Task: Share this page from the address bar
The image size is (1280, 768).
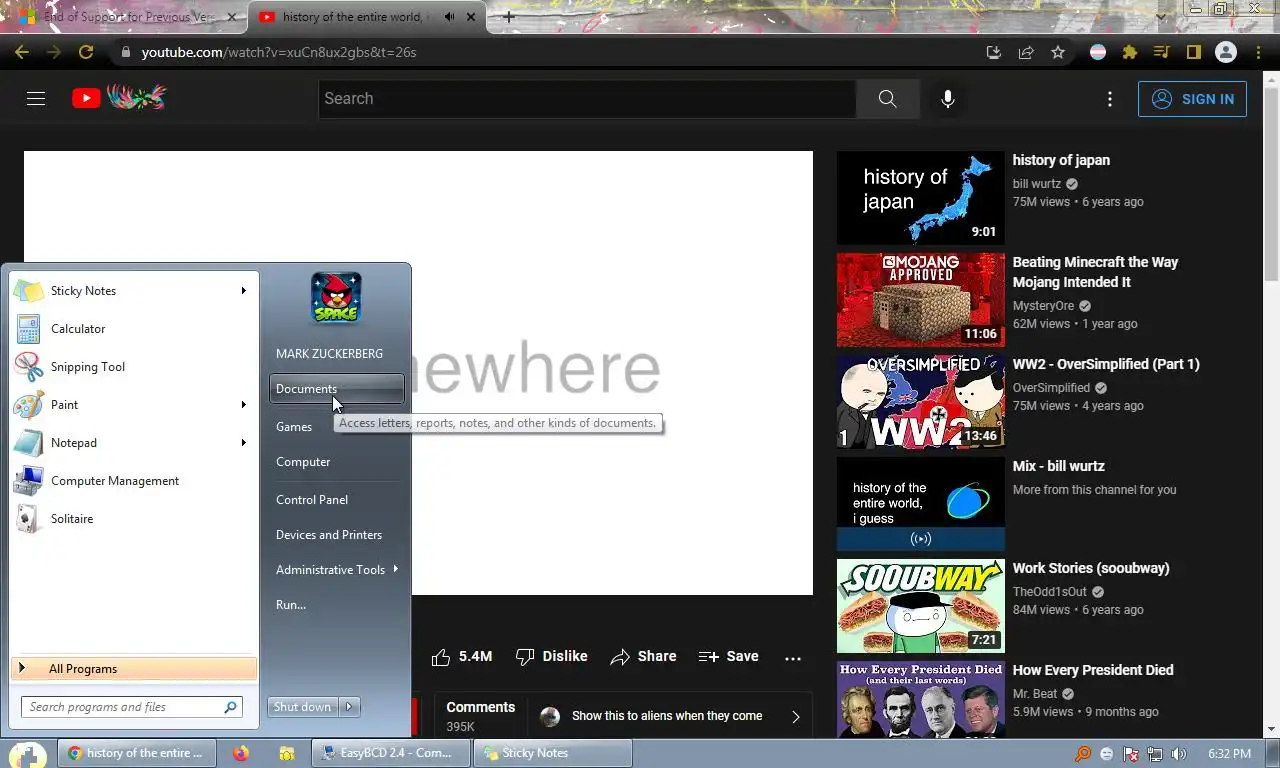Action: pos(1026,52)
